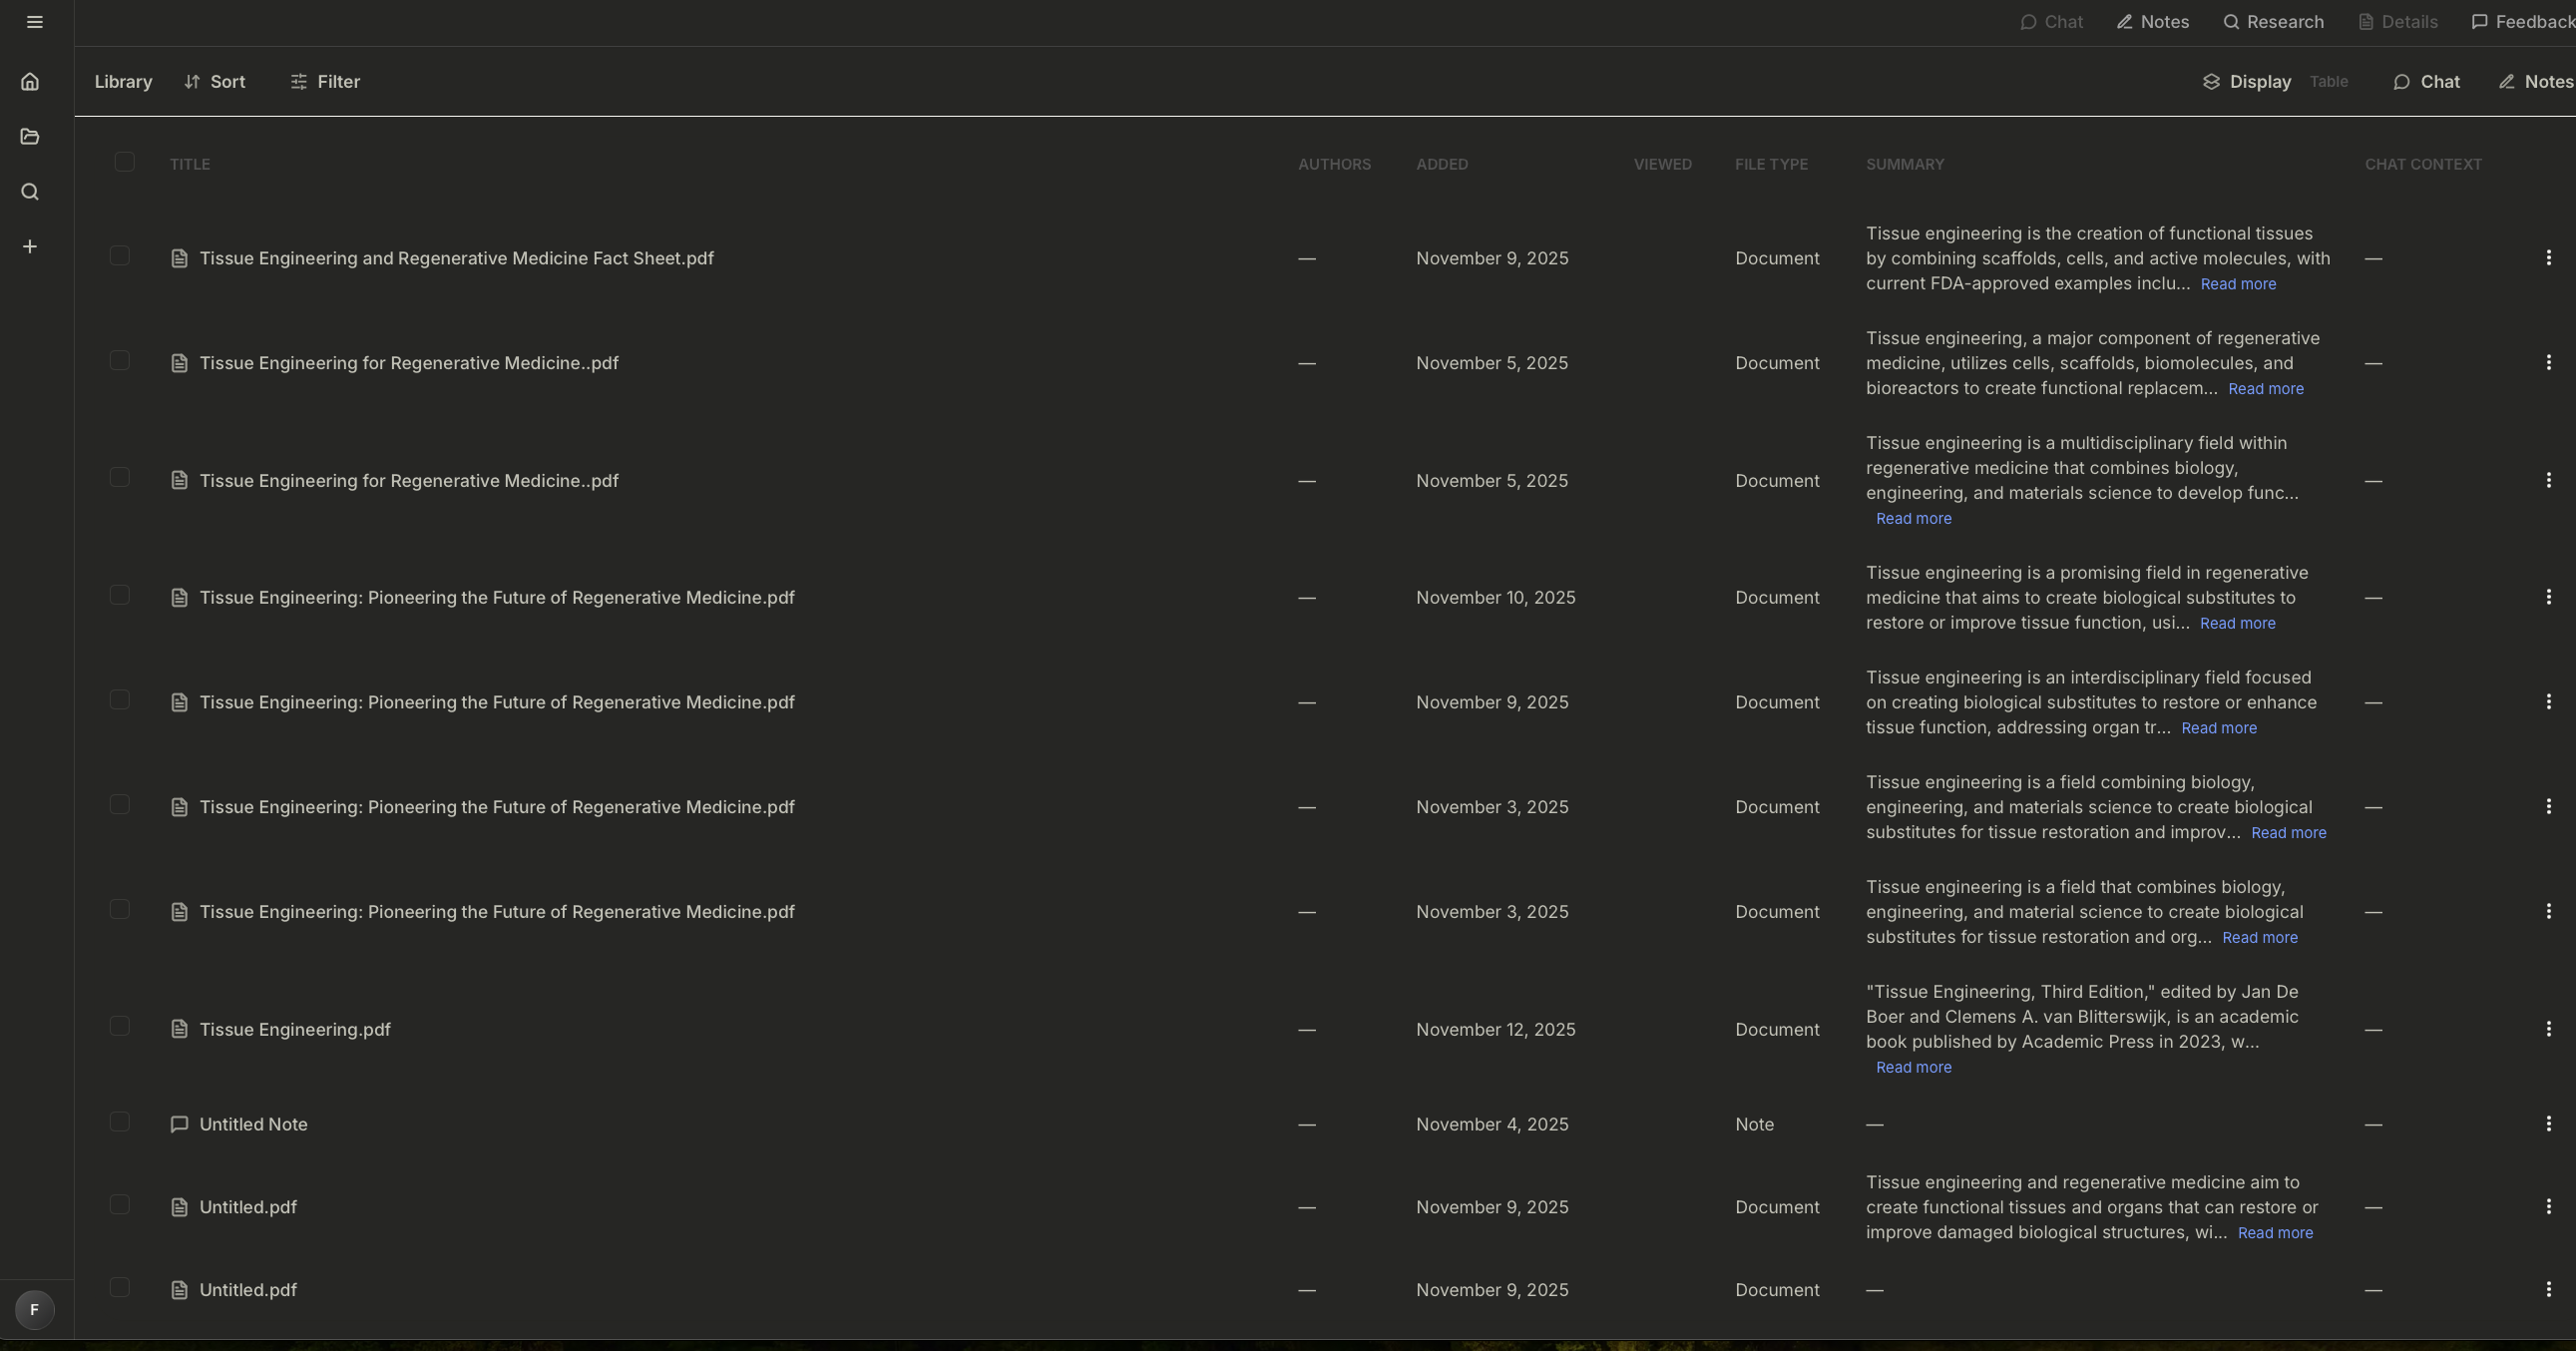The height and width of the screenshot is (1351, 2576).
Task: Open the three-dot menu for Untitled Note
Action: click(2549, 1123)
